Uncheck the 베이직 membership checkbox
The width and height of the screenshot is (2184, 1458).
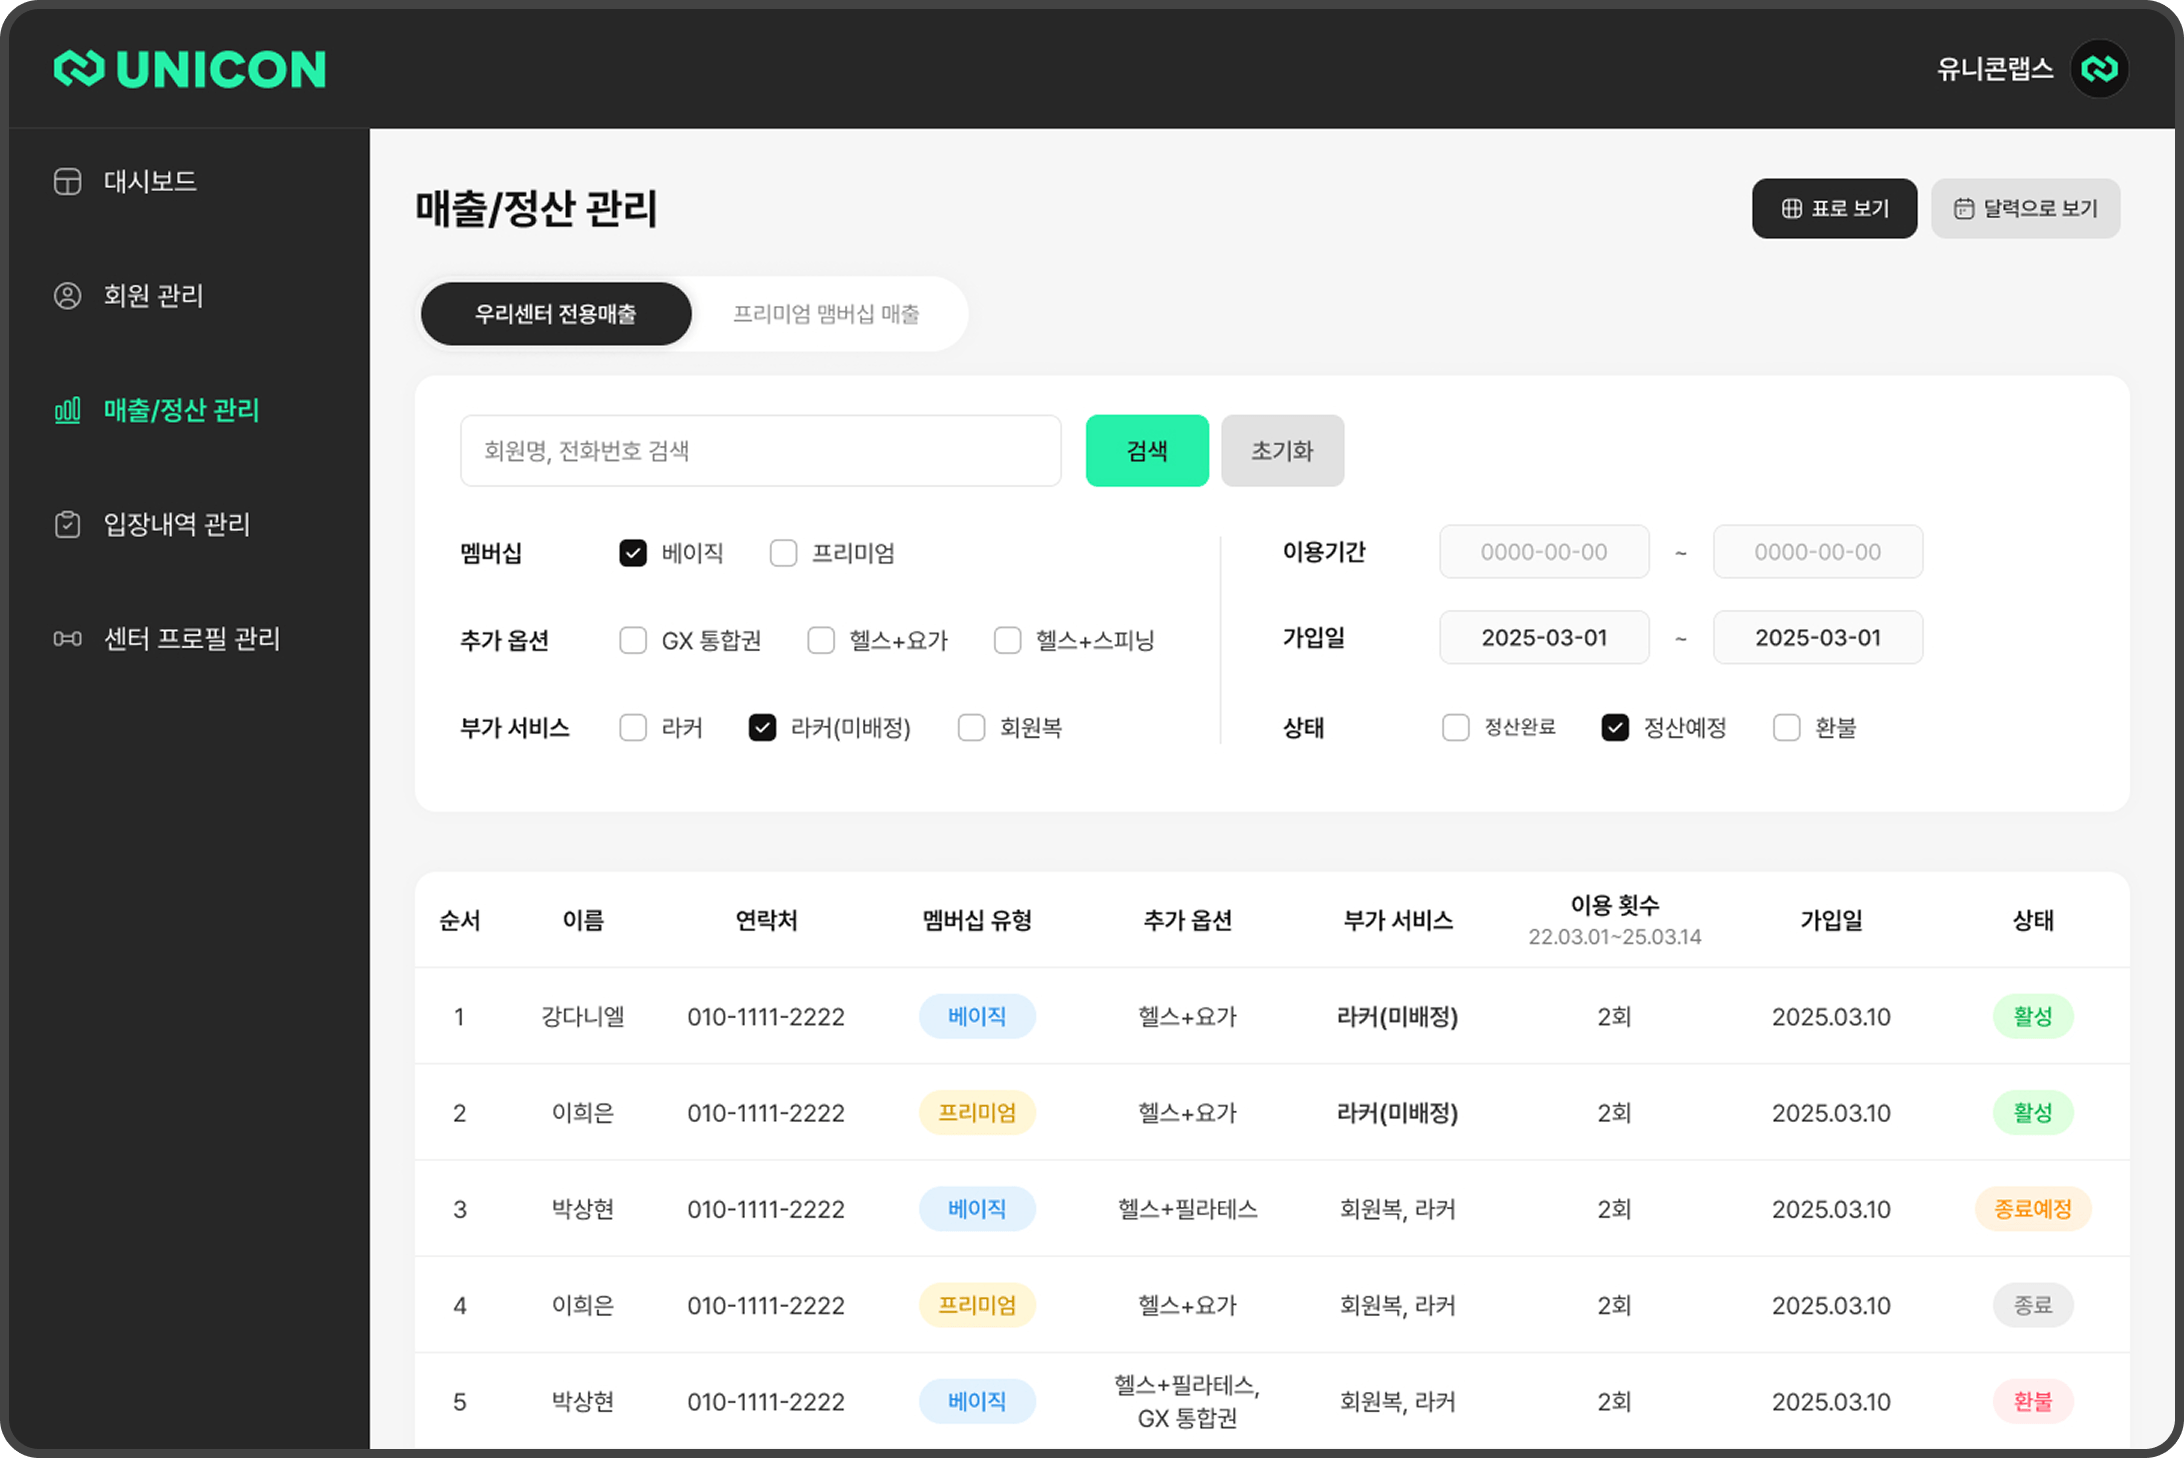coord(633,553)
